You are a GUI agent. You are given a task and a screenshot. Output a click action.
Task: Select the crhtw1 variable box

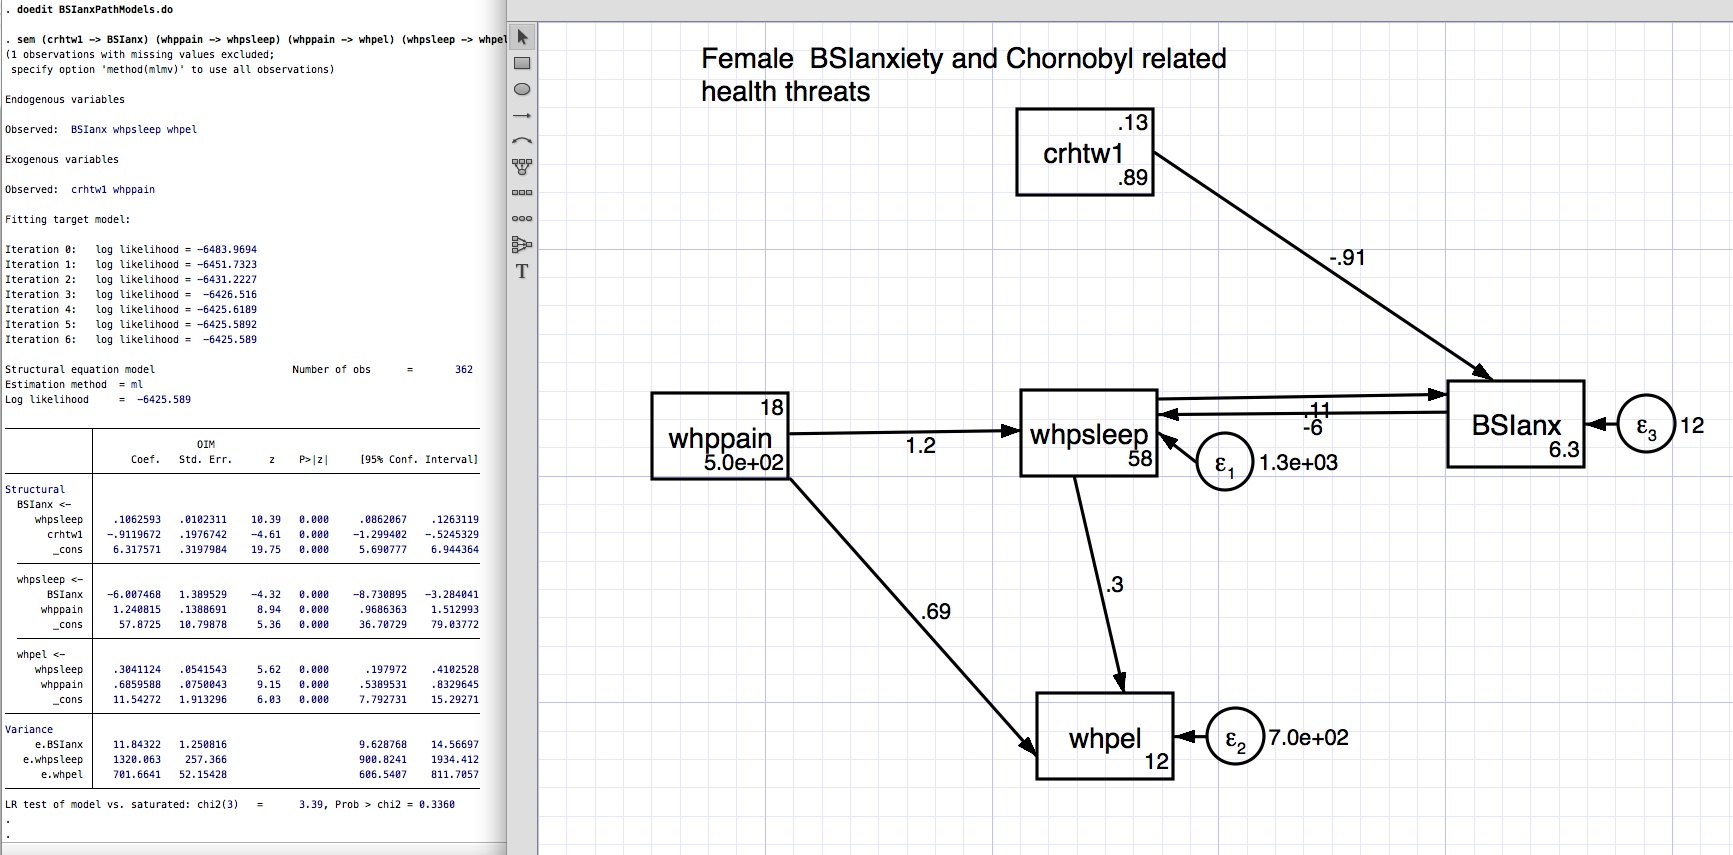[1085, 152]
